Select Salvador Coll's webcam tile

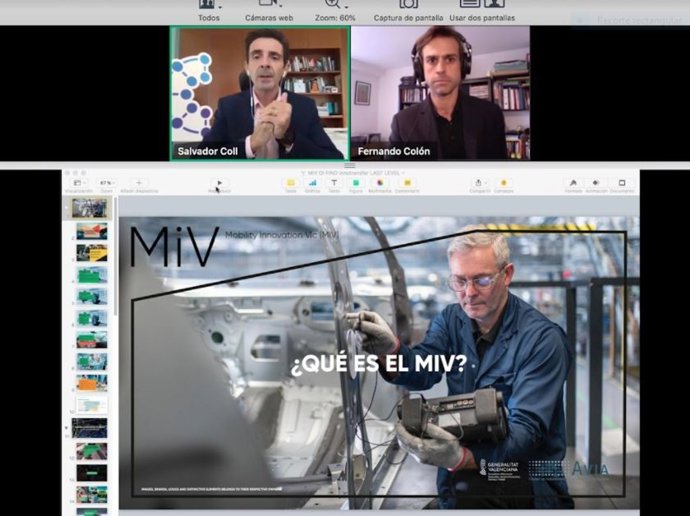pyautogui.click(x=260, y=93)
